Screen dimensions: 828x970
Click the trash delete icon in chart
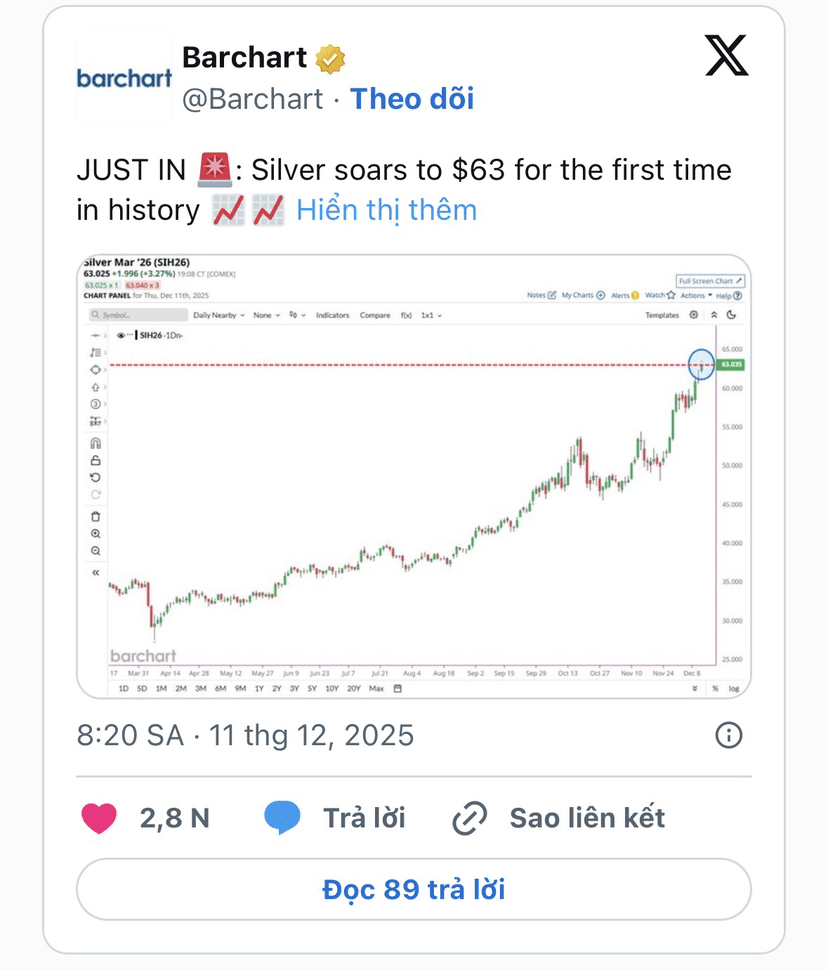tap(96, 516)
